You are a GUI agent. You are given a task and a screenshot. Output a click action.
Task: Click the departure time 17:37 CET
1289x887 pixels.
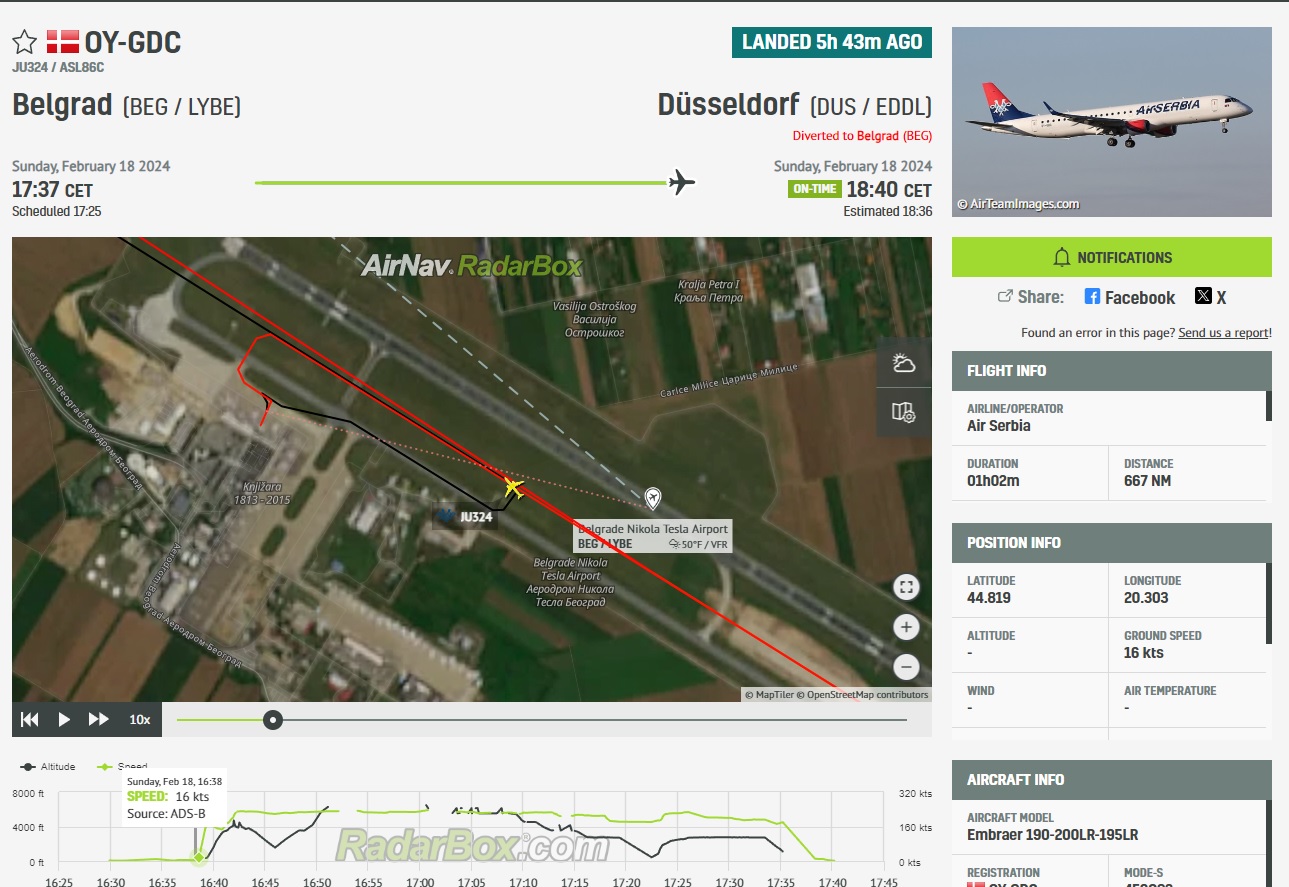[52, 189]
